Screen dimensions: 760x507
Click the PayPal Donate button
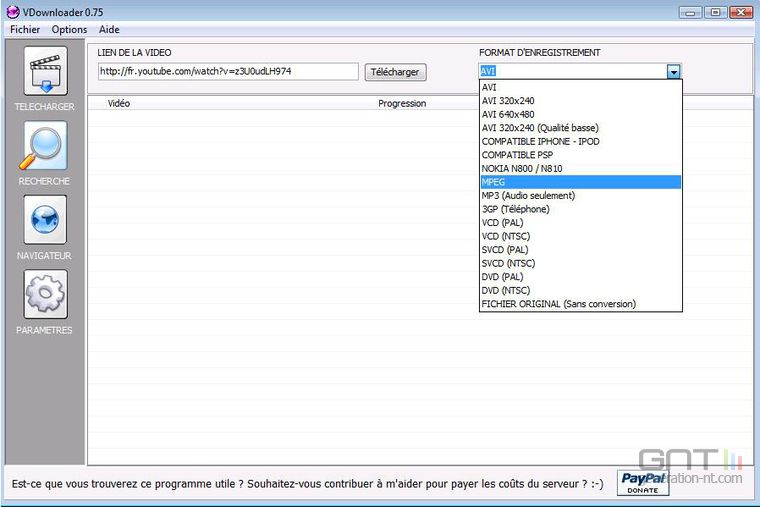coord(643,483)
